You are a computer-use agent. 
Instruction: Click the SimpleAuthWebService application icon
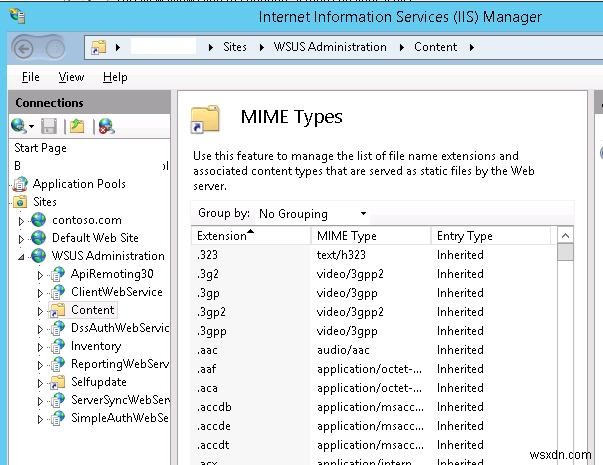point(58,418)
